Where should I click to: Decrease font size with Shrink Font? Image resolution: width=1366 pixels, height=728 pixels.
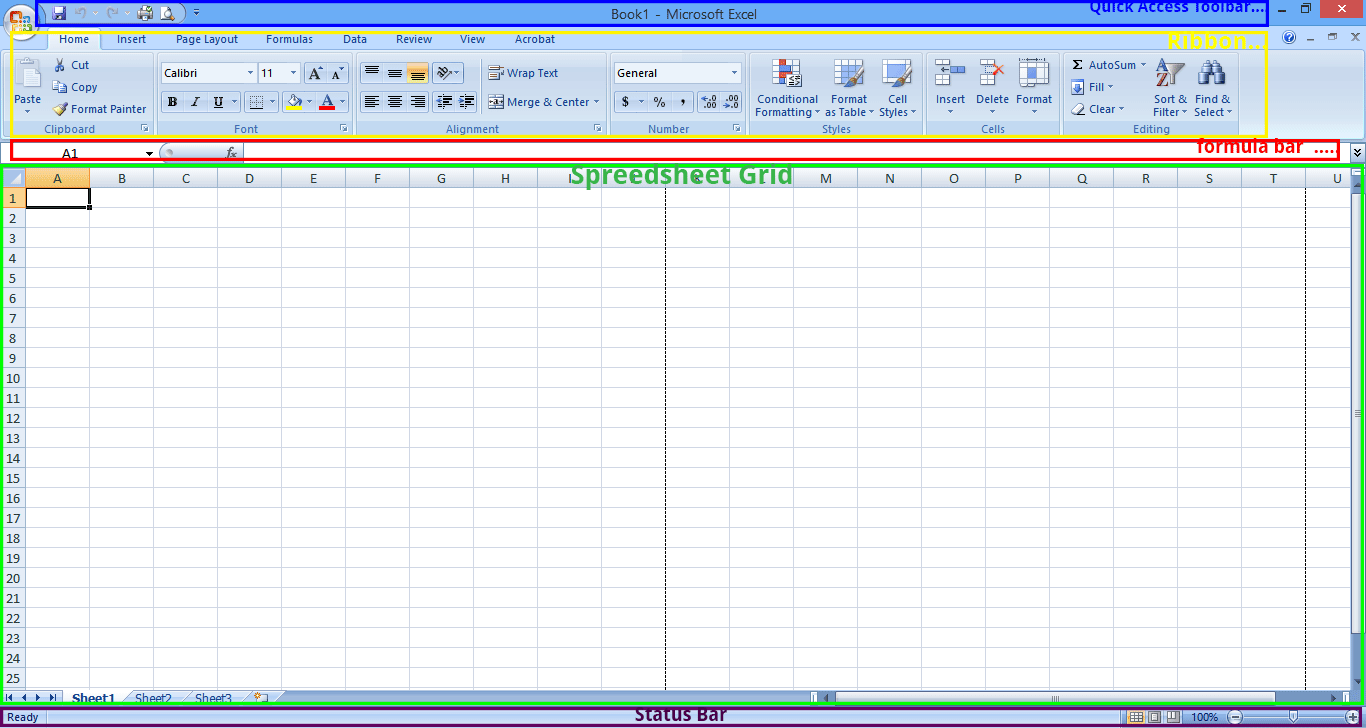tap(337, 73)
